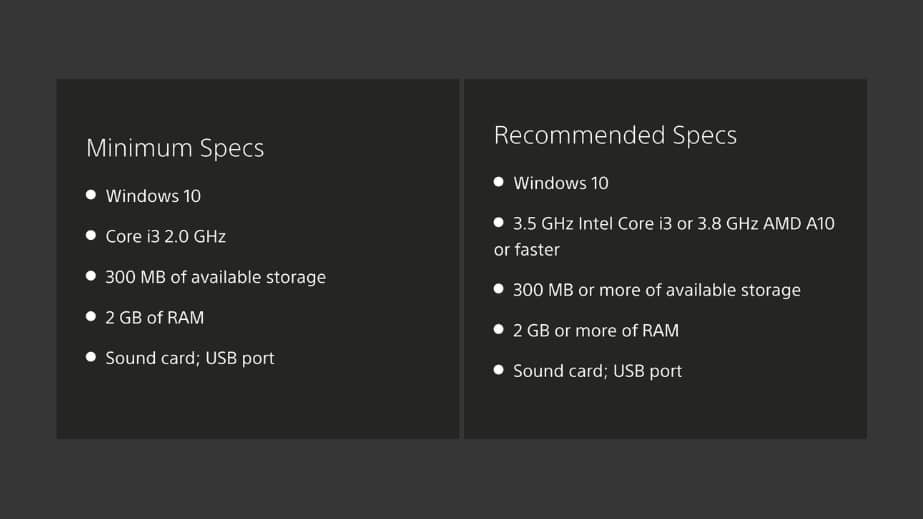
Task: Click the bullet beside 2 GB of RAM
Action: [91, 317]
